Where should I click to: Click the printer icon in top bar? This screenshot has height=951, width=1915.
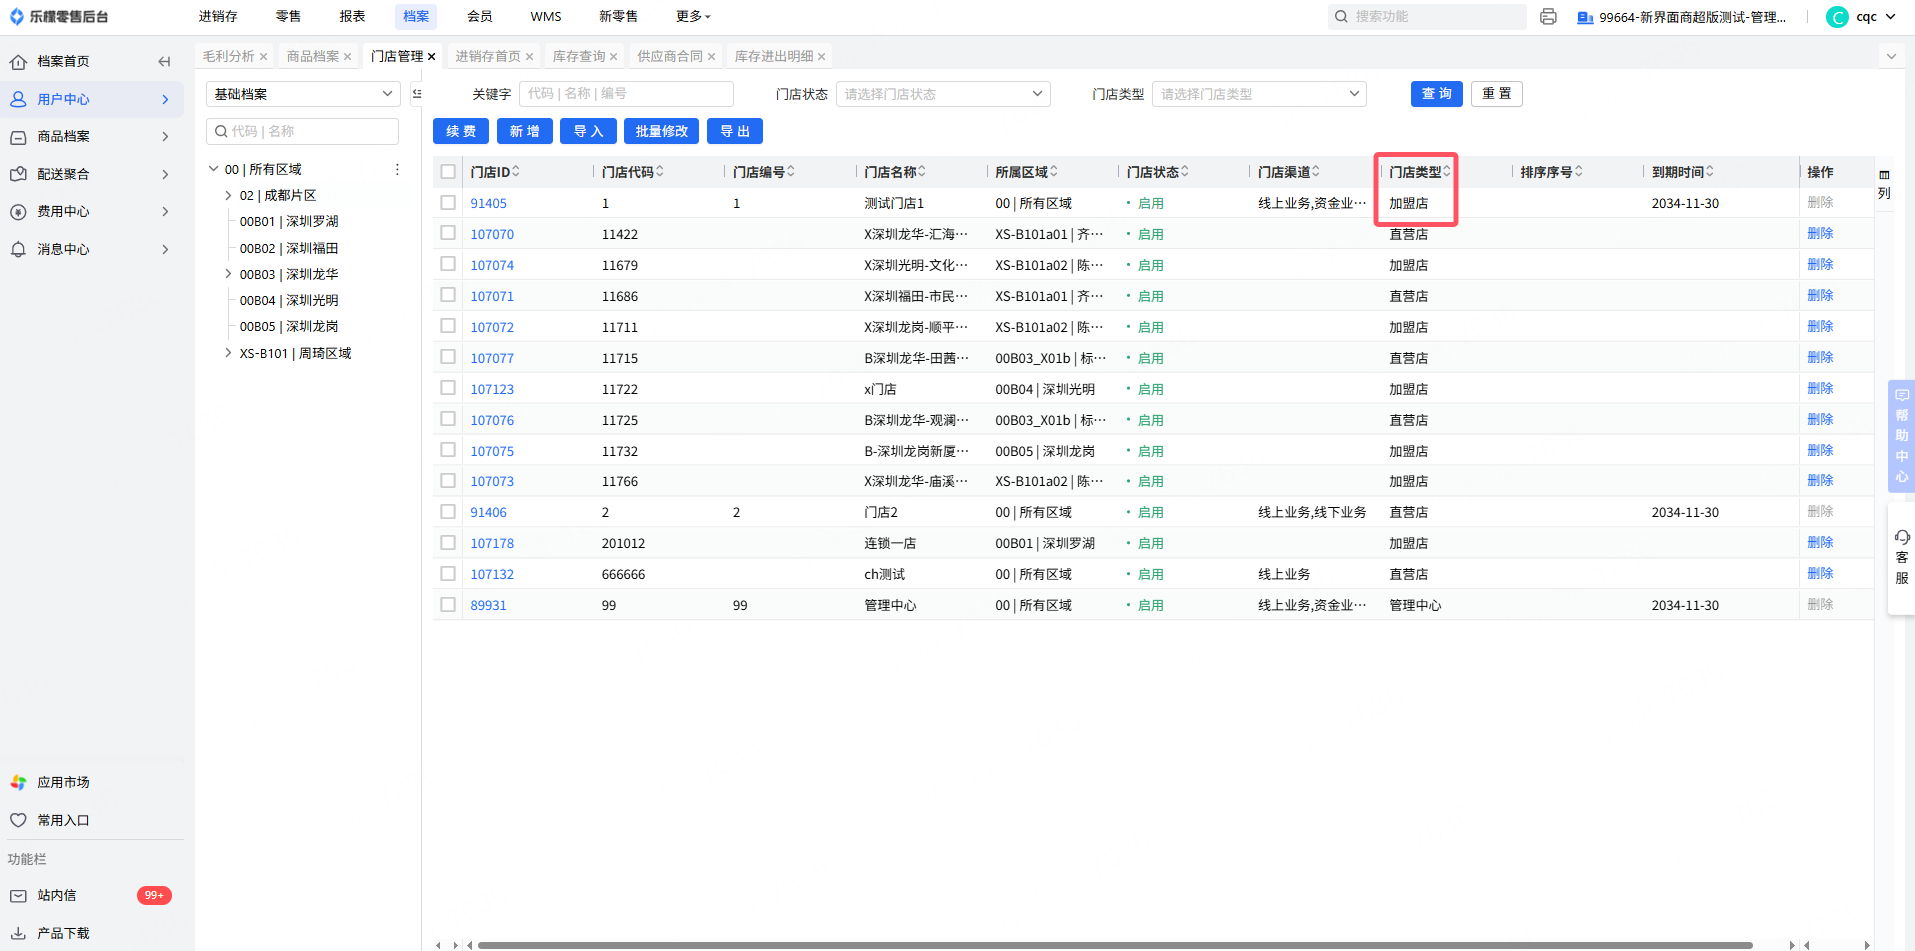click(x=1548, y=17)
